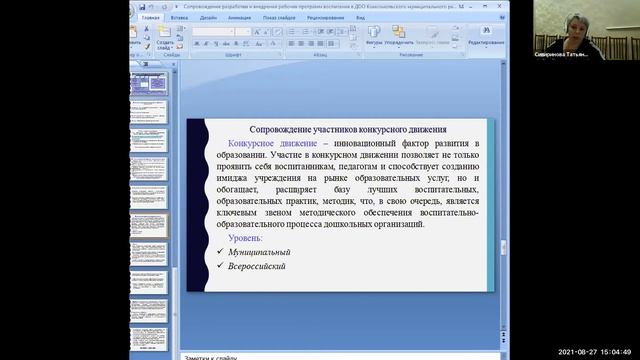Center the paragraph text

[x=301, y=44]
